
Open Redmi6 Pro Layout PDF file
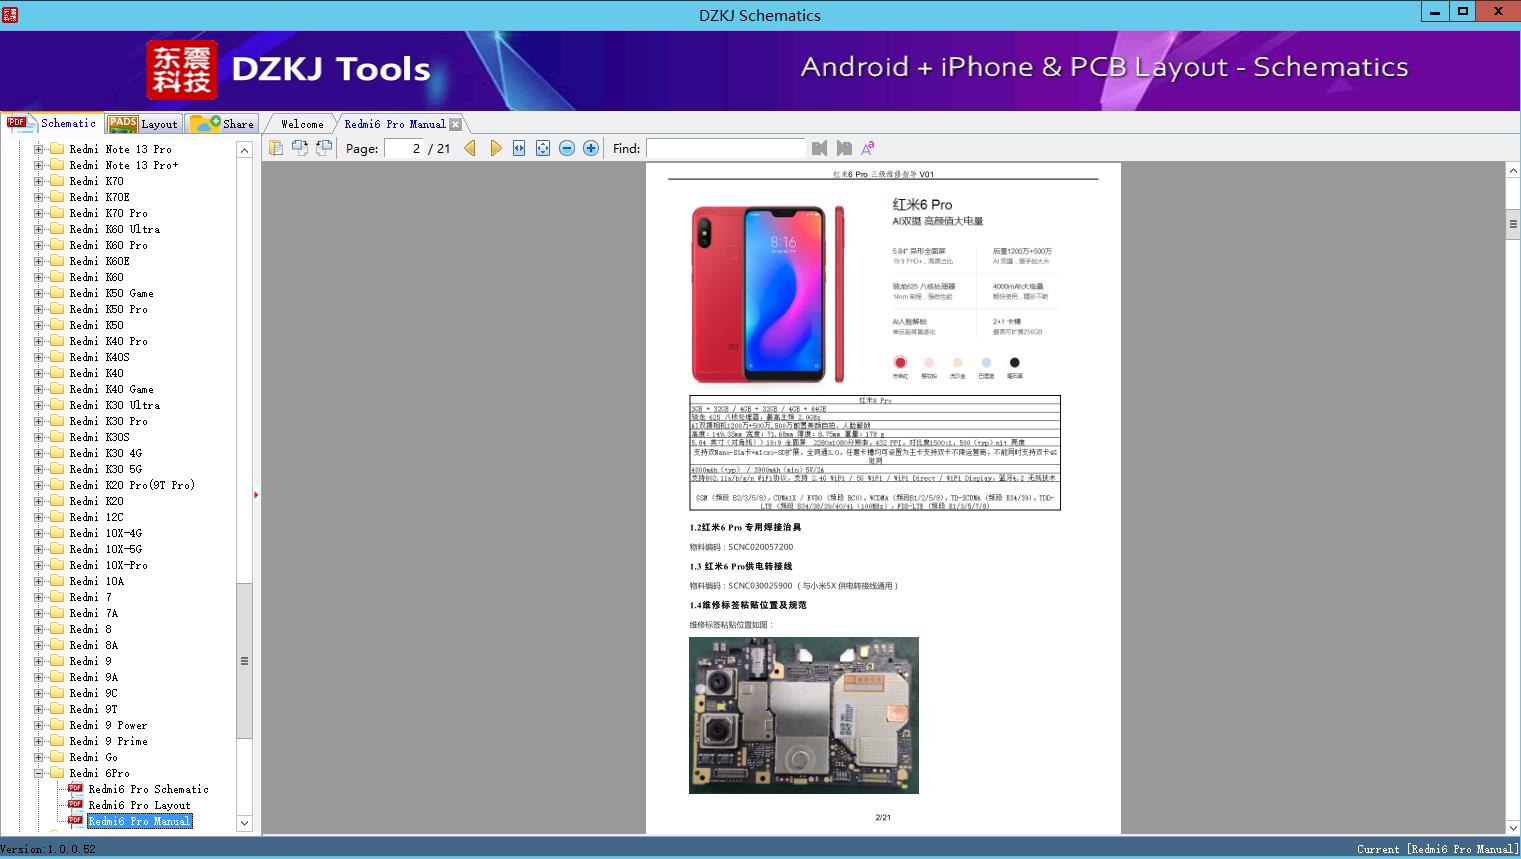click(139, 805)
